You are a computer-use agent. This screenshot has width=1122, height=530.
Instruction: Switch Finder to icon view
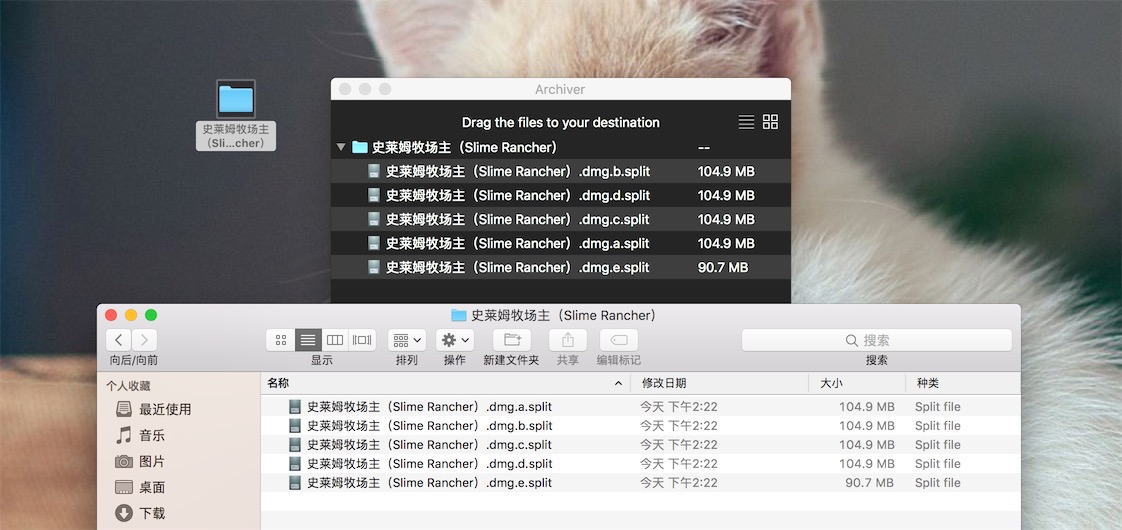pyautogui.click(x=280, y=340)
